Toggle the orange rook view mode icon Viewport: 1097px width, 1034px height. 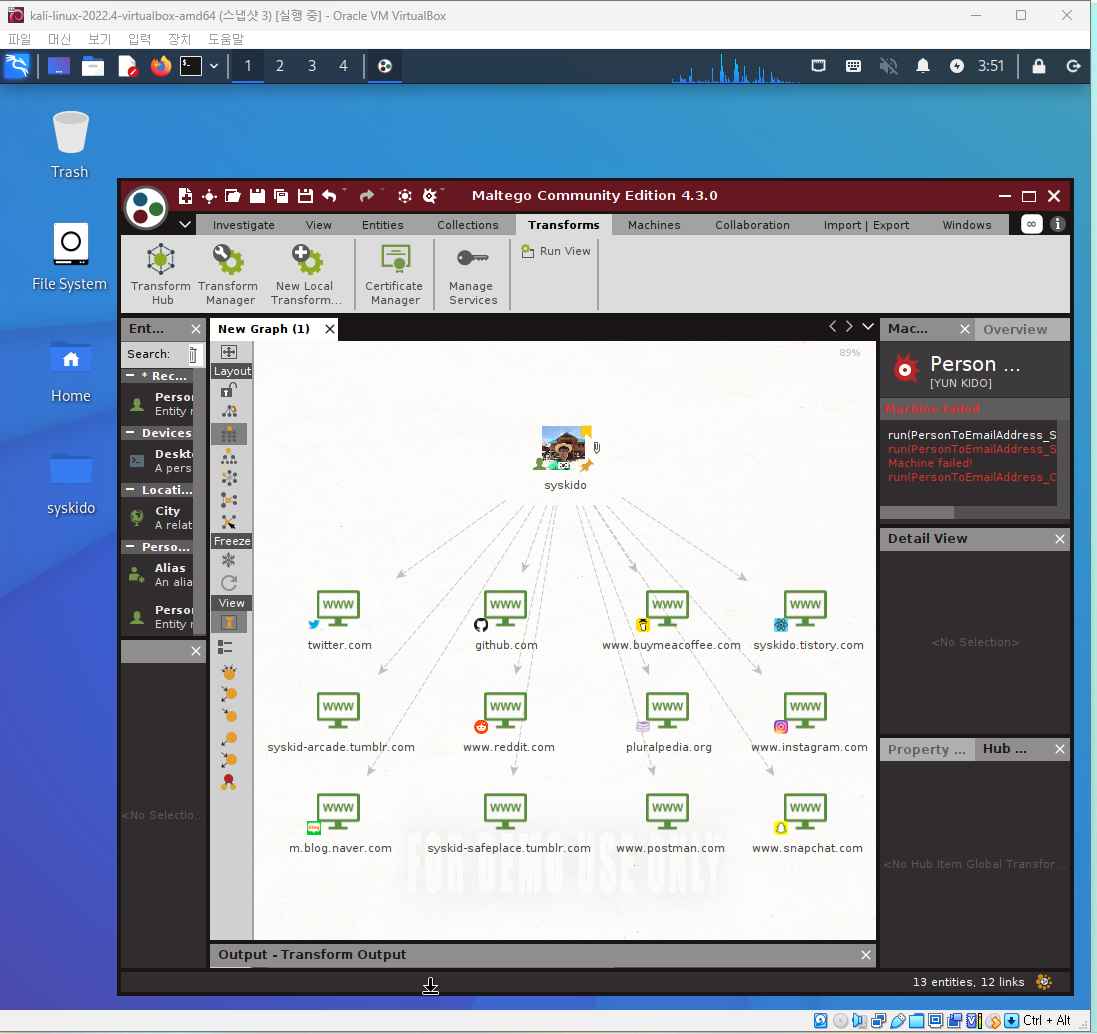point(229,622)
